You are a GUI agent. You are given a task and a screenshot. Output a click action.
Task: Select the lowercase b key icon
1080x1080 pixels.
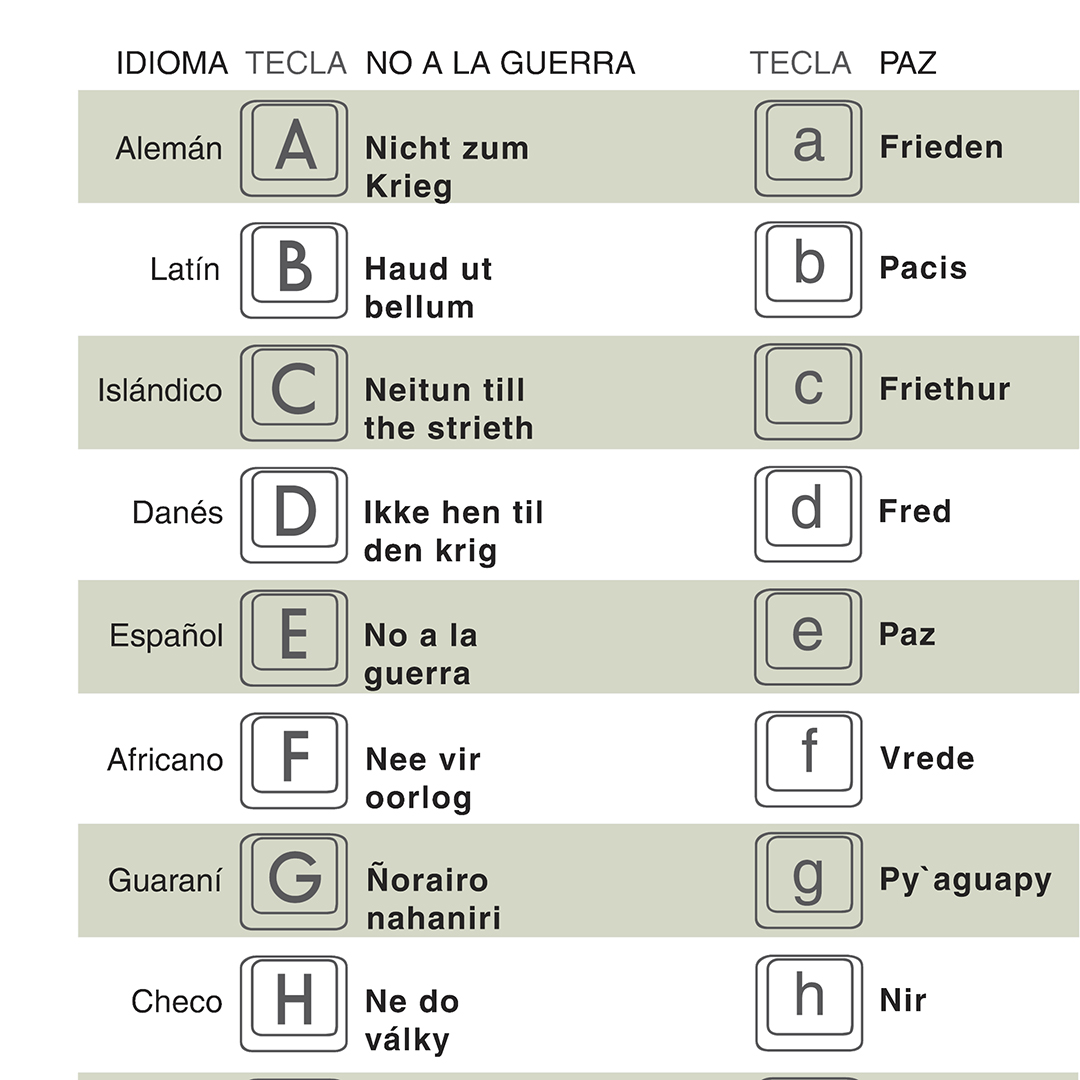[x=809, y=269]
